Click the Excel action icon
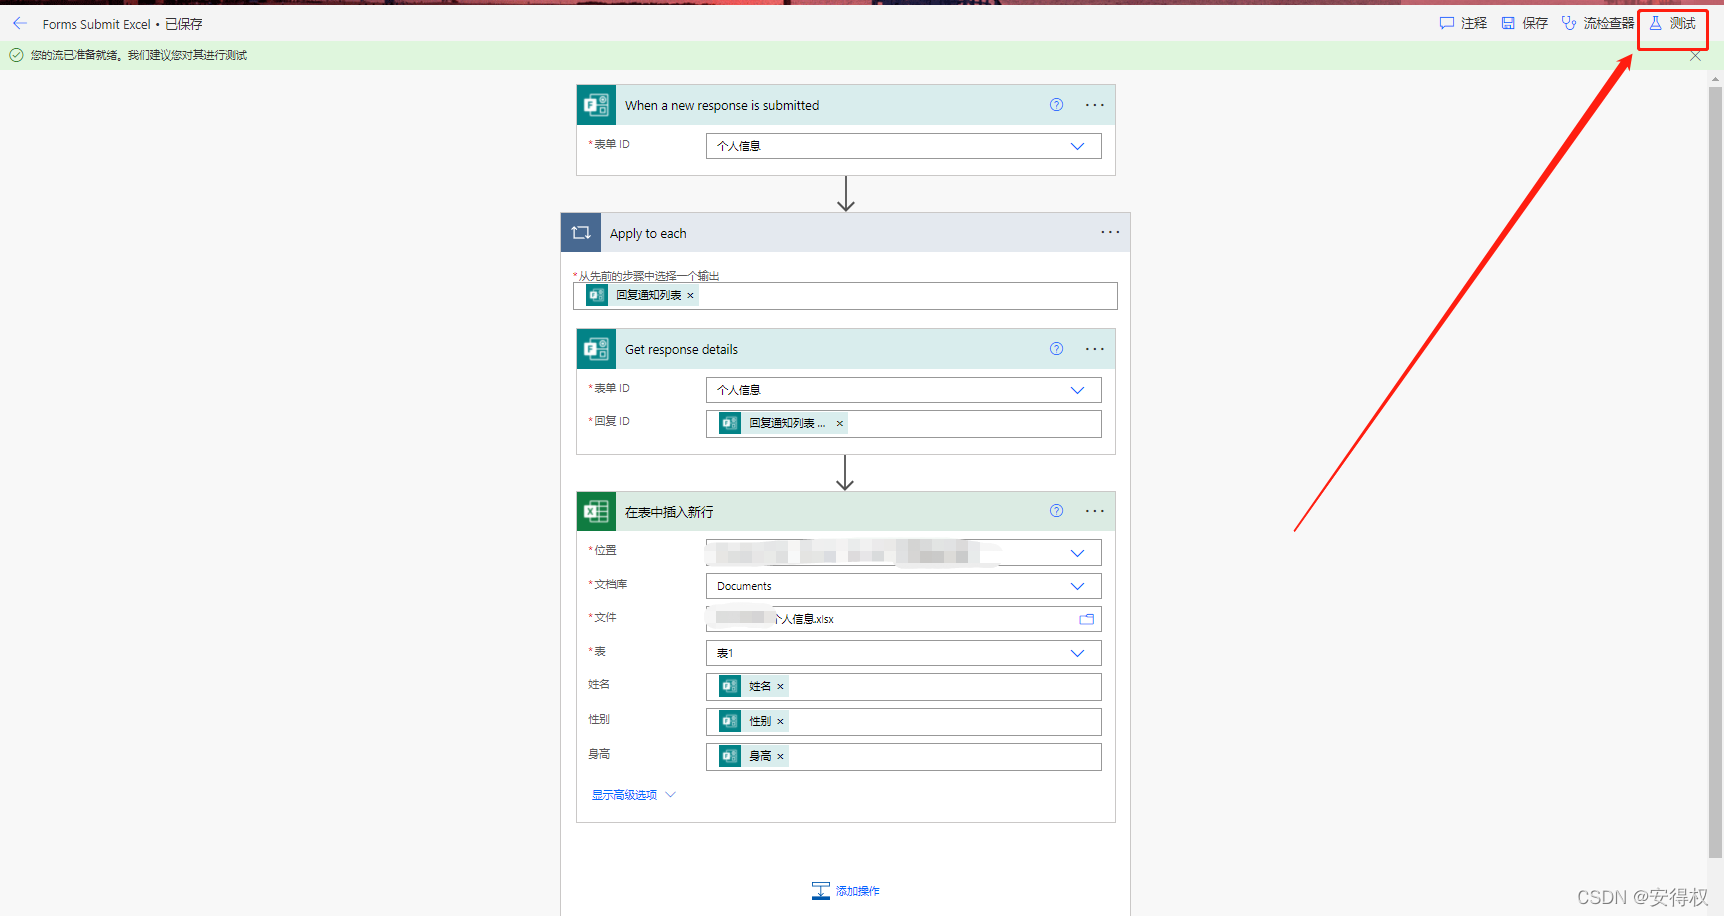Image resolution: width=1724 pixels, height=916 pixels. pos(596,511)
